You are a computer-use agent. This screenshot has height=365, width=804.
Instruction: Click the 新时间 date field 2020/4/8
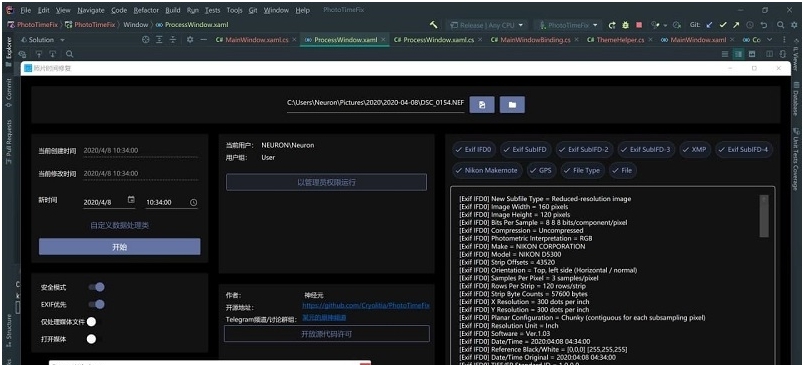109,202
